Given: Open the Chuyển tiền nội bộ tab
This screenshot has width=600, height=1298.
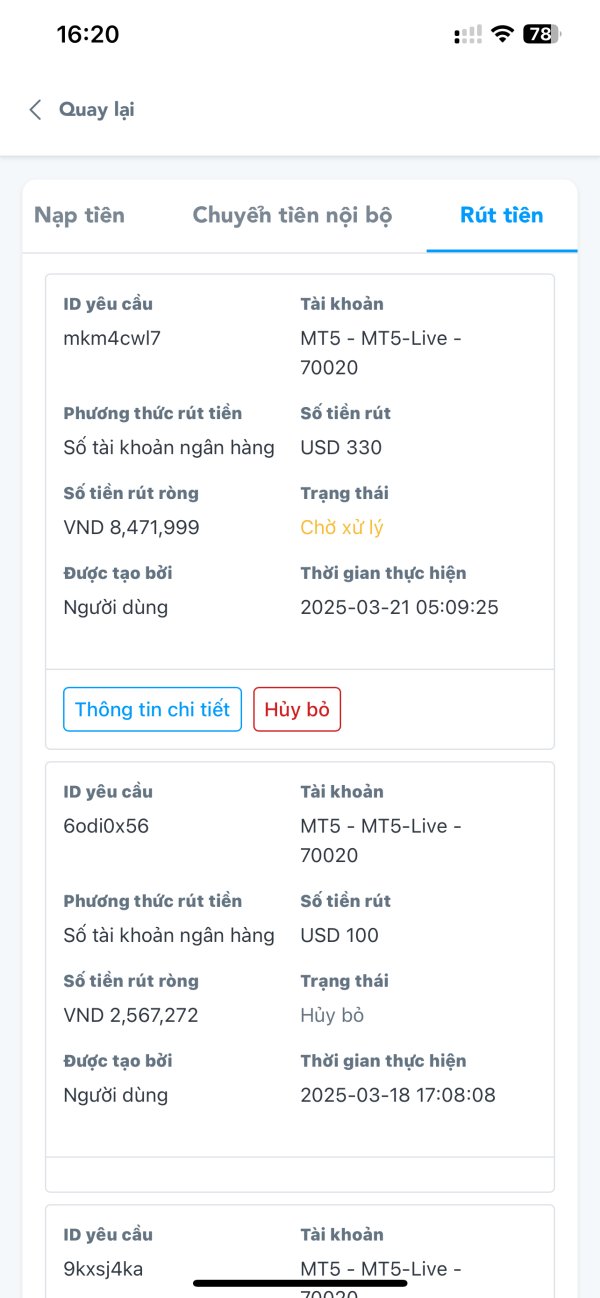Looking at the screenshot, I should tap(292, 215).
